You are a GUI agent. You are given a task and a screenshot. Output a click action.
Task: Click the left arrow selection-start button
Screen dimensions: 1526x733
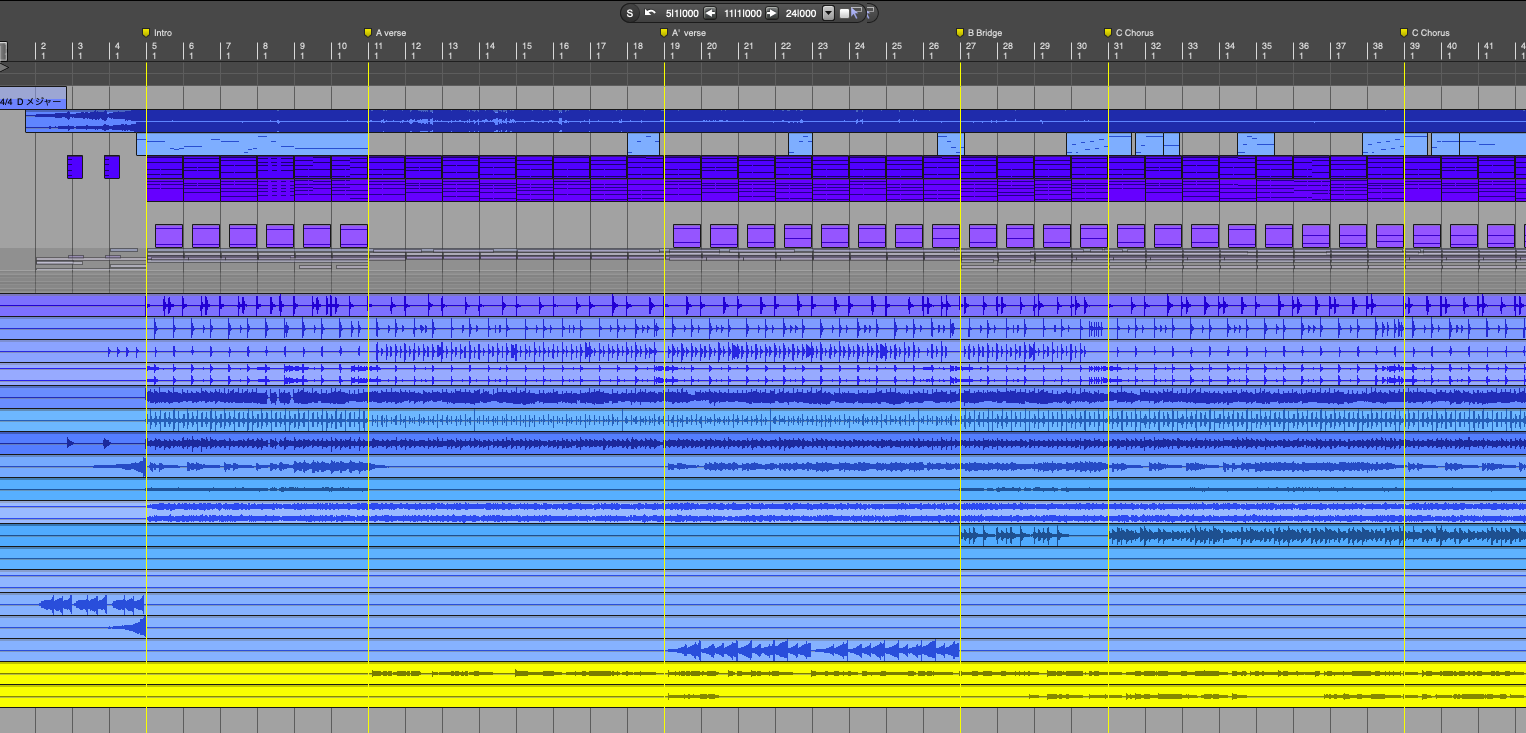point(710,13)
